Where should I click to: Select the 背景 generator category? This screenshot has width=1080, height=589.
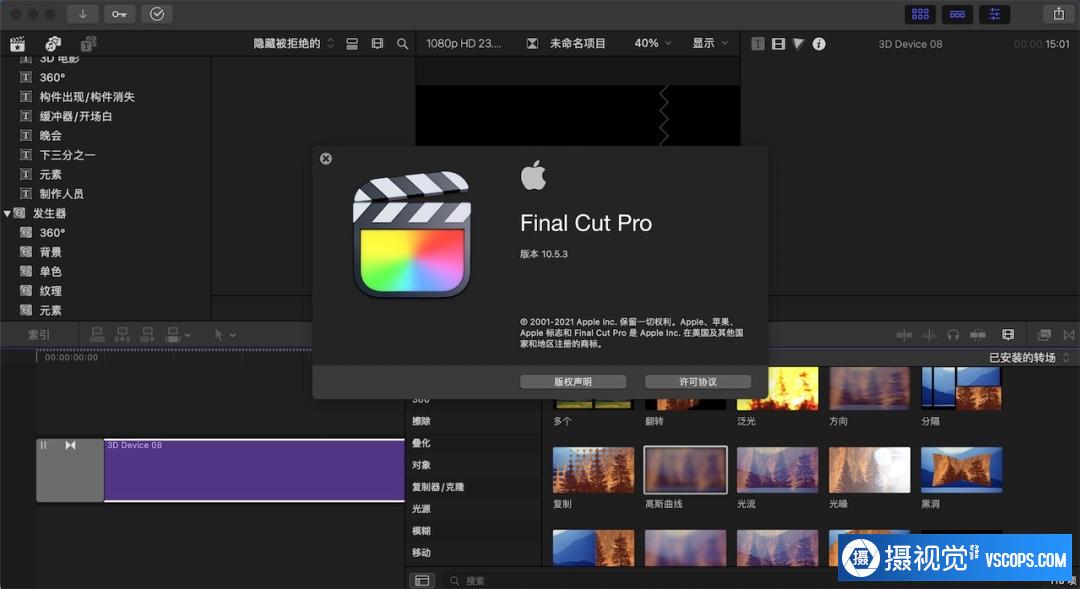pyautogui.click(x=50, y=252)
